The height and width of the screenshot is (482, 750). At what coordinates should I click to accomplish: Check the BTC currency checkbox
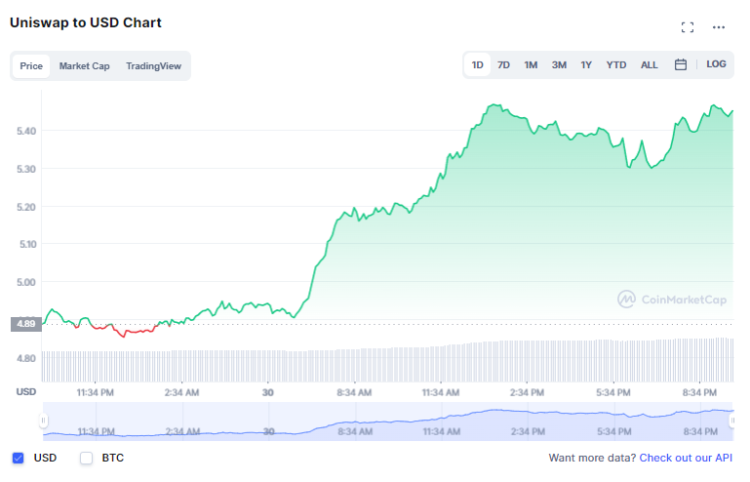click(86, 458)
